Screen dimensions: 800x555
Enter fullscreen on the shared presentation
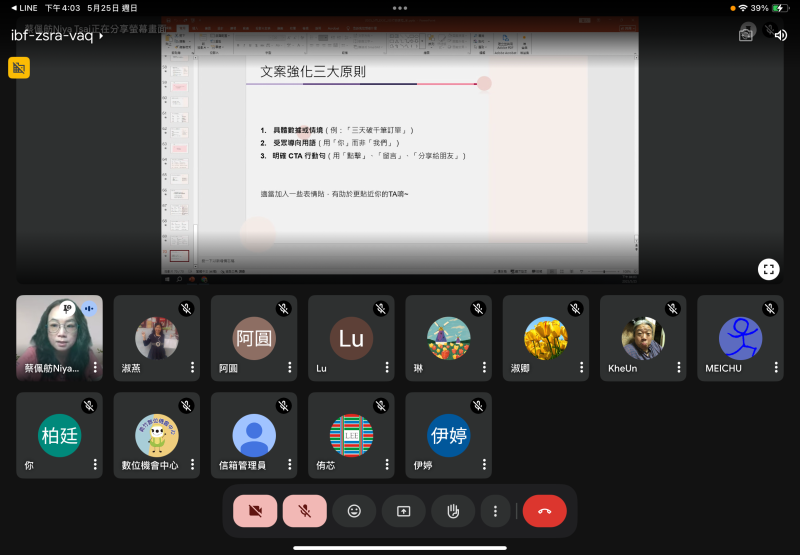point(768,268)
